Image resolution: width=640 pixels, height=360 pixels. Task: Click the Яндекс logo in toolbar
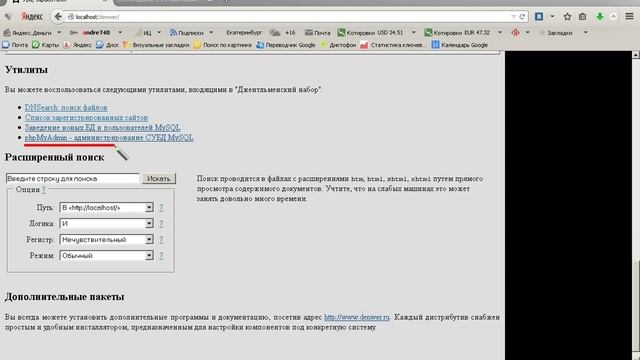(32, 17)
